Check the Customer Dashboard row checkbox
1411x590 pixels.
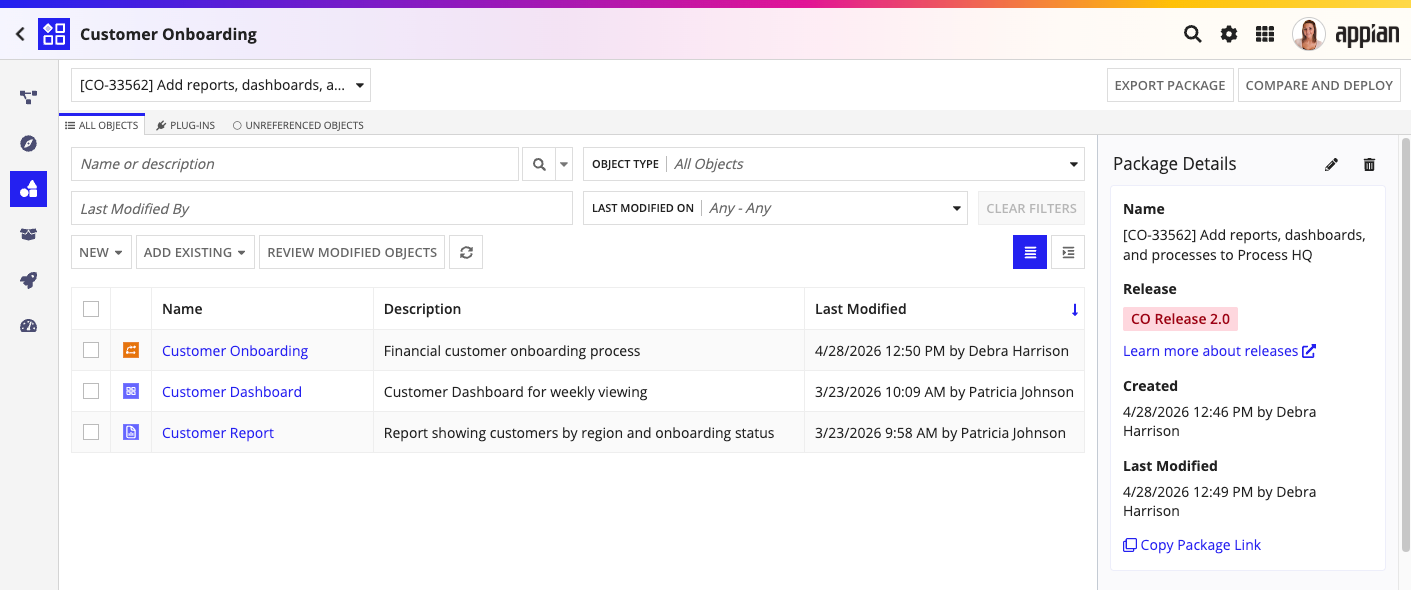[x=91, y=391]
